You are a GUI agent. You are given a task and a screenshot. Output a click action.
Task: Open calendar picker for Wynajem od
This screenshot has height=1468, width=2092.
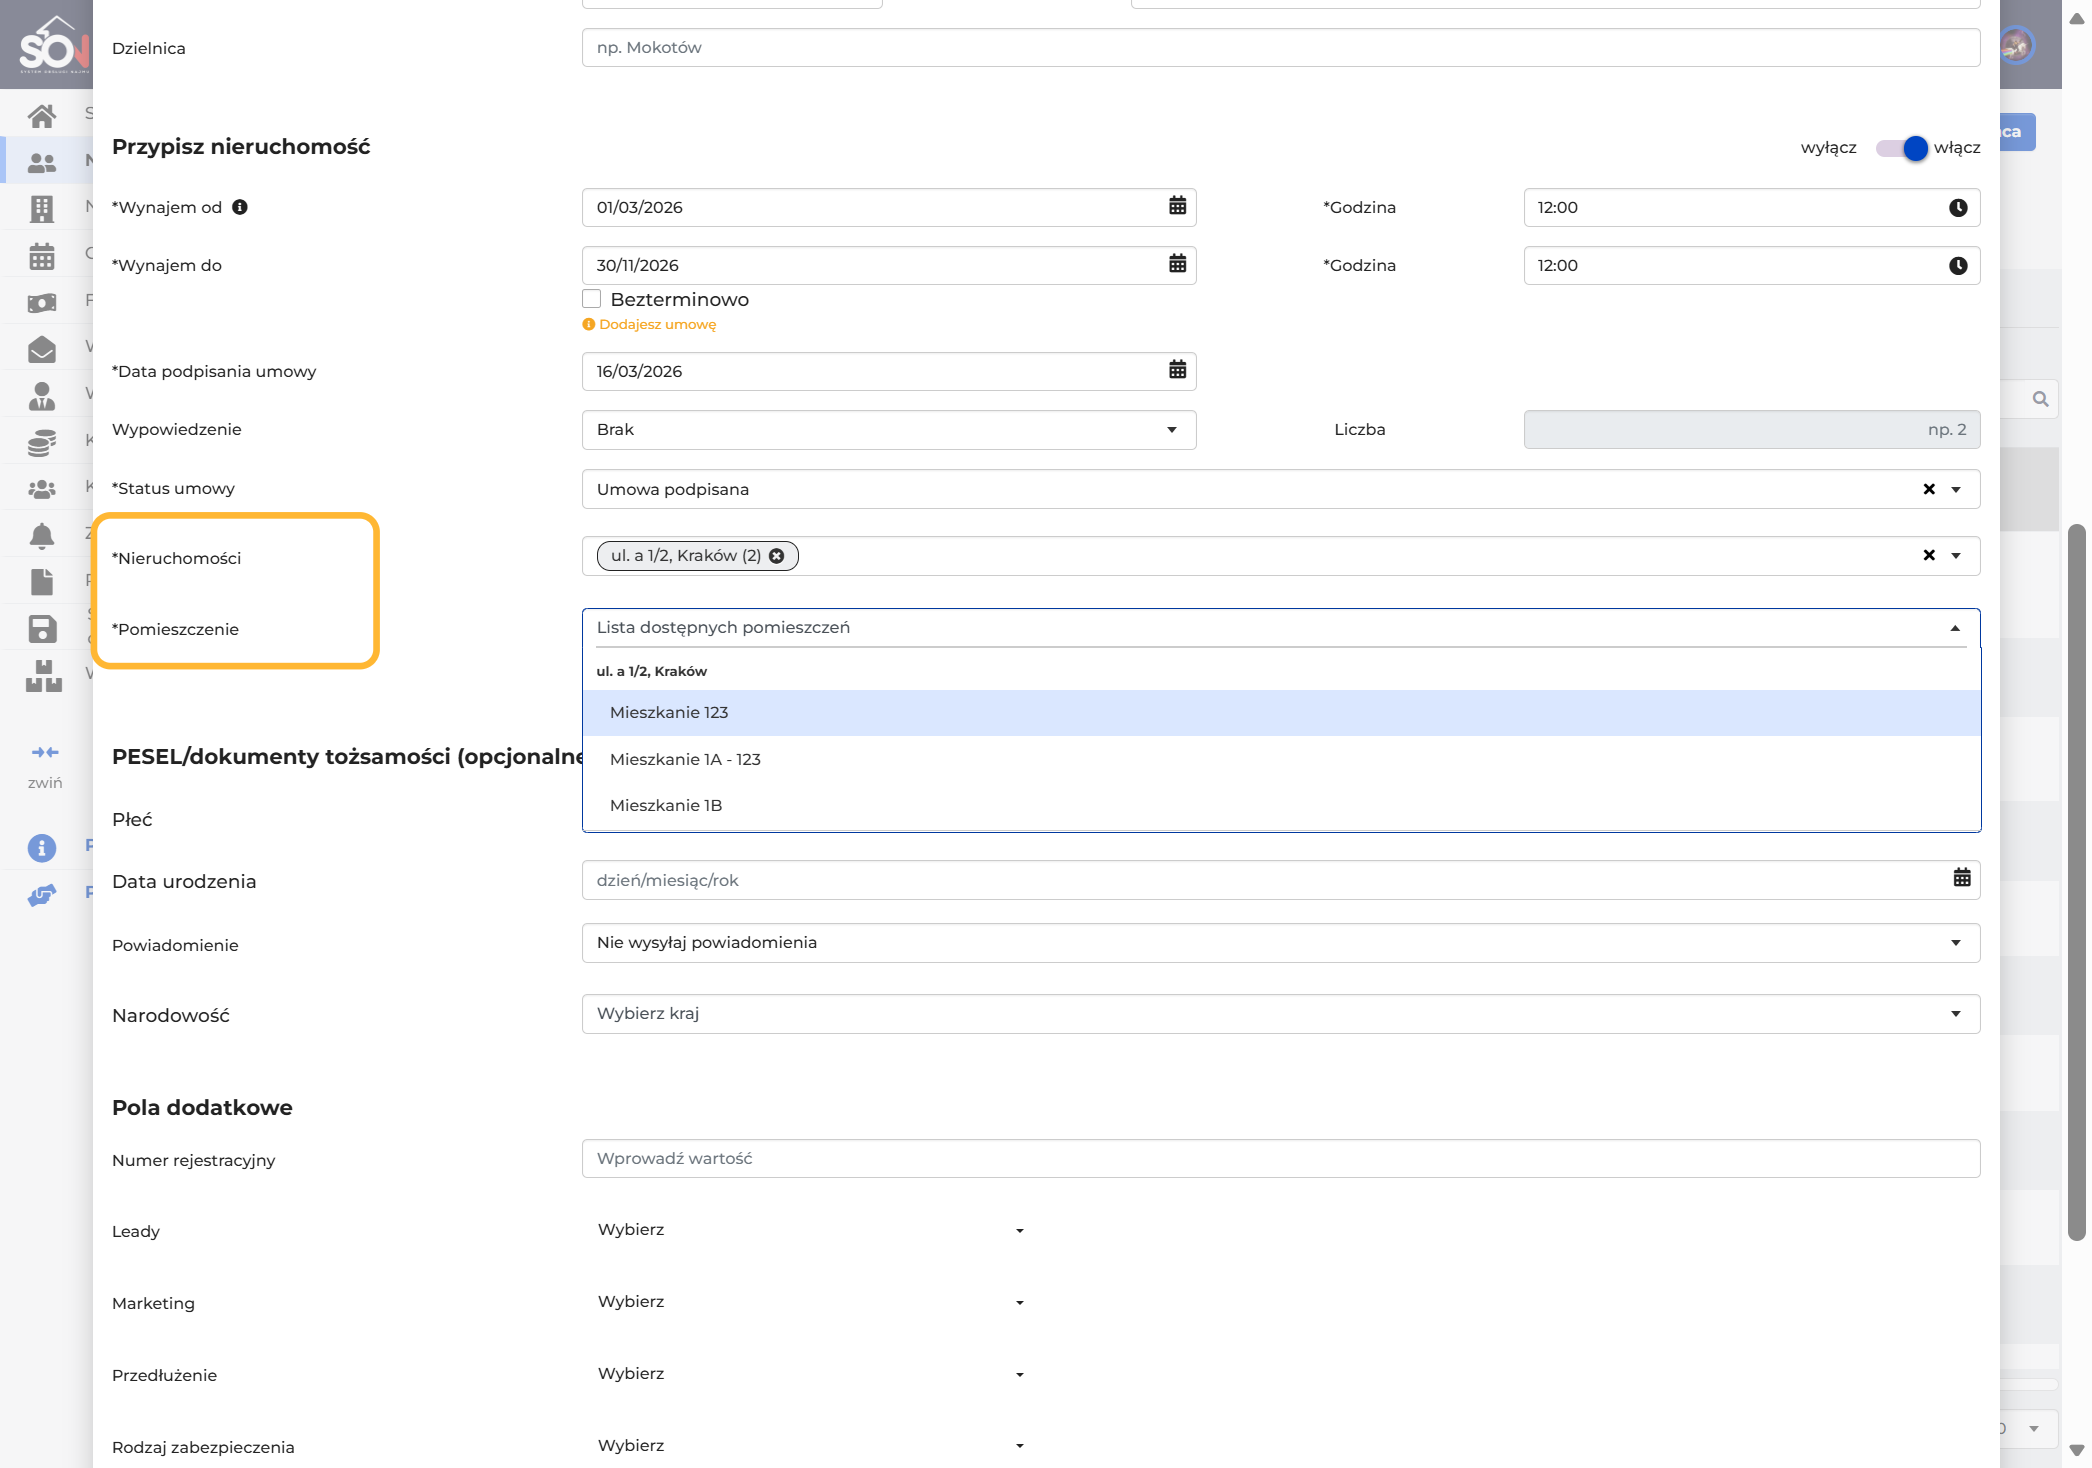(1178, 206)
